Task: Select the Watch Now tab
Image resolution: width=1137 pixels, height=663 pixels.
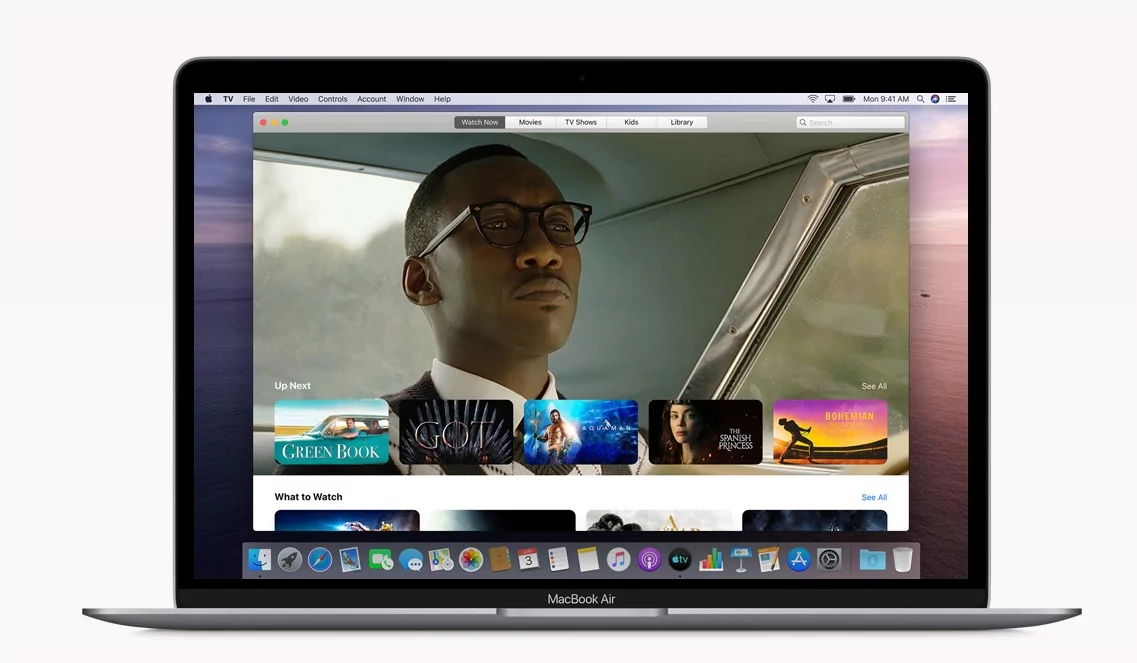Action: coord(480,123)
